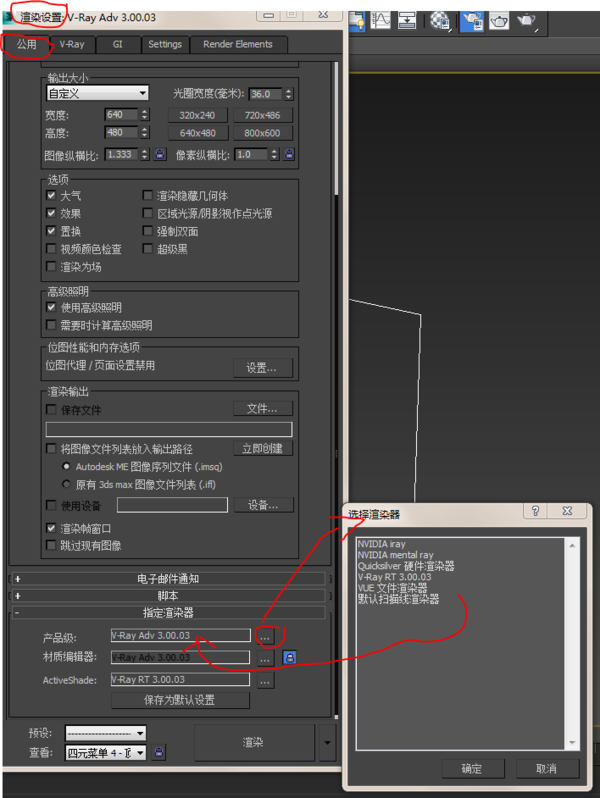The image size is (600, 798).
Task: Open the dropdown arrow beside 渲染 button
Action: tap(327, 743)
